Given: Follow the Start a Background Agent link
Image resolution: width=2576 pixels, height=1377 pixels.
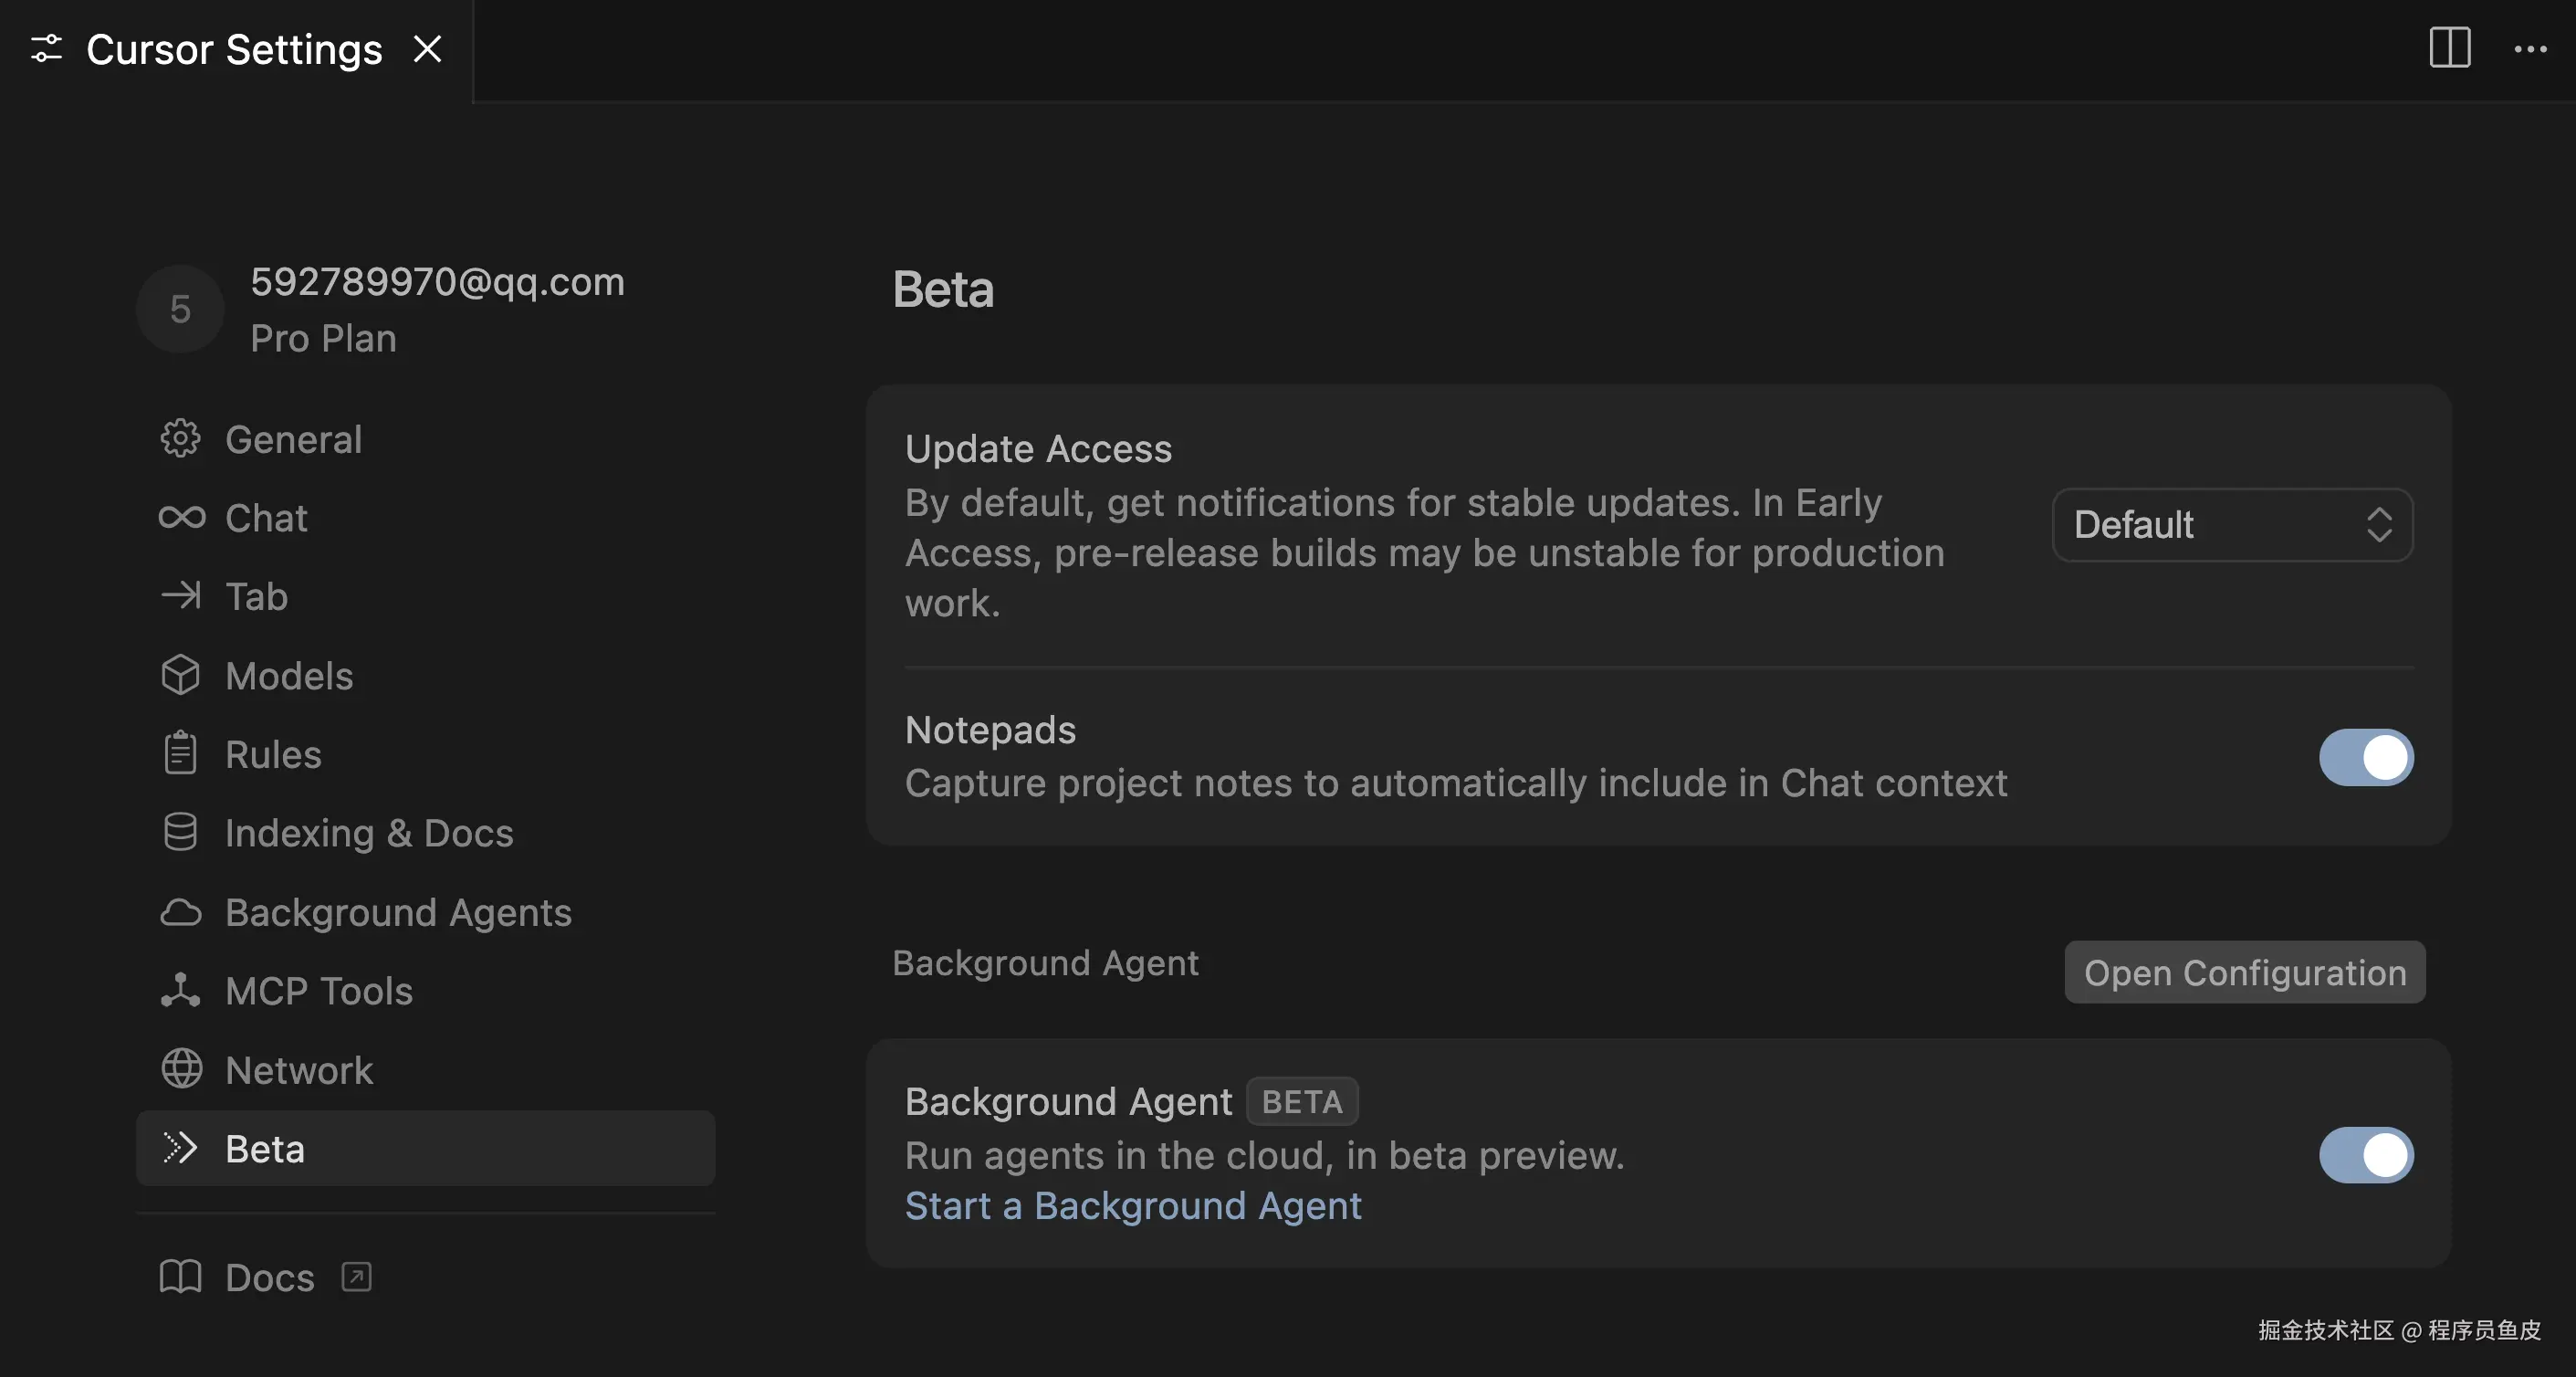Looking at the screenshot, I should point(1132,1206).
